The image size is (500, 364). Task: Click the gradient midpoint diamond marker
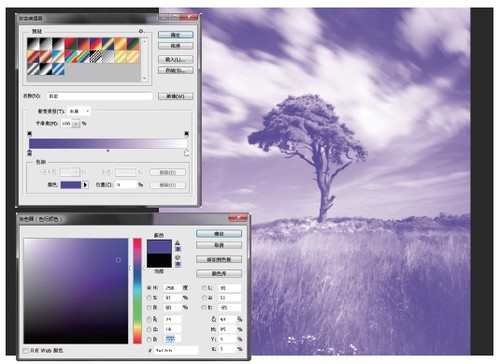point(108,151)
